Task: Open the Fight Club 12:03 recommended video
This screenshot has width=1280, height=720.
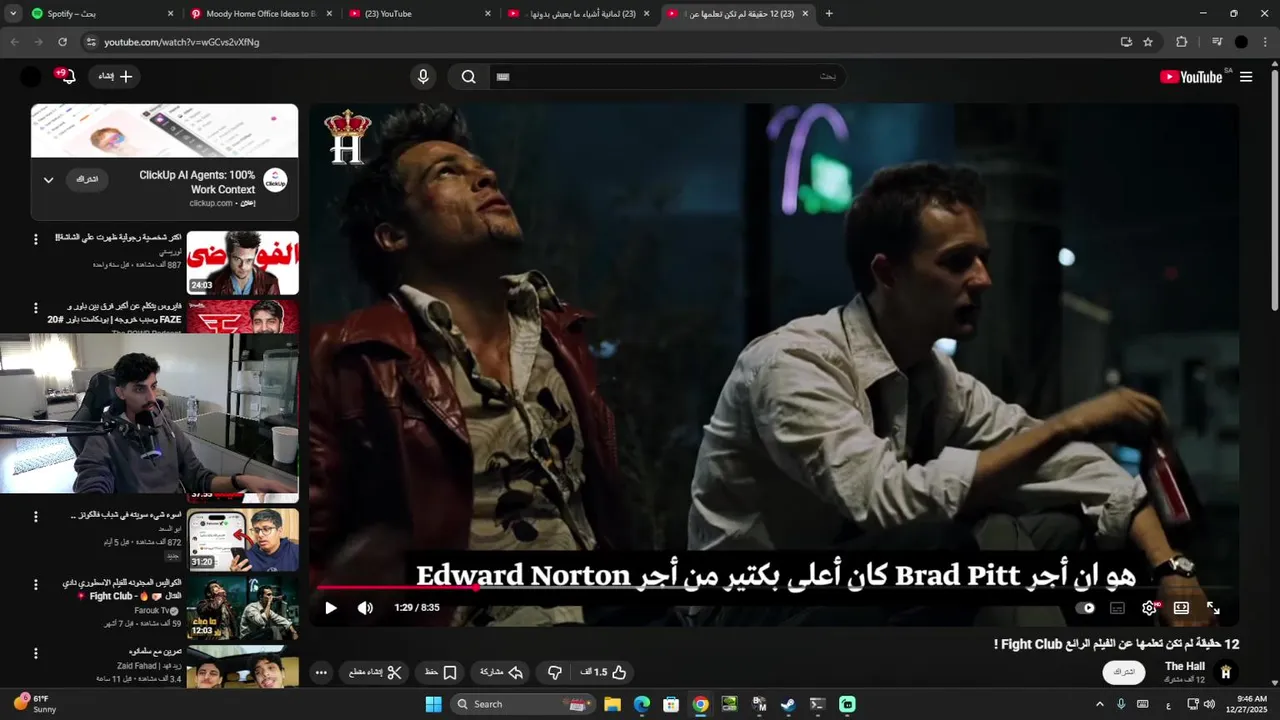Action: point(242,607)
